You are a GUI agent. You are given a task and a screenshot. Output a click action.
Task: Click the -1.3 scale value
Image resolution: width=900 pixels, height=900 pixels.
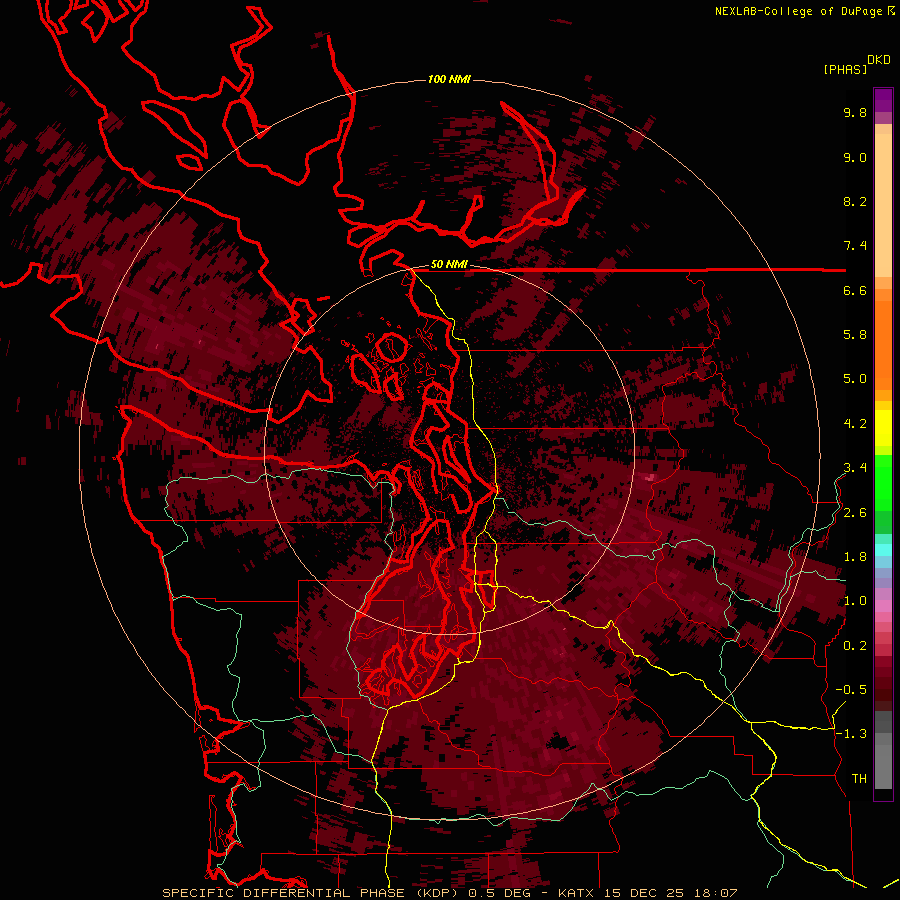coord(851,734)
